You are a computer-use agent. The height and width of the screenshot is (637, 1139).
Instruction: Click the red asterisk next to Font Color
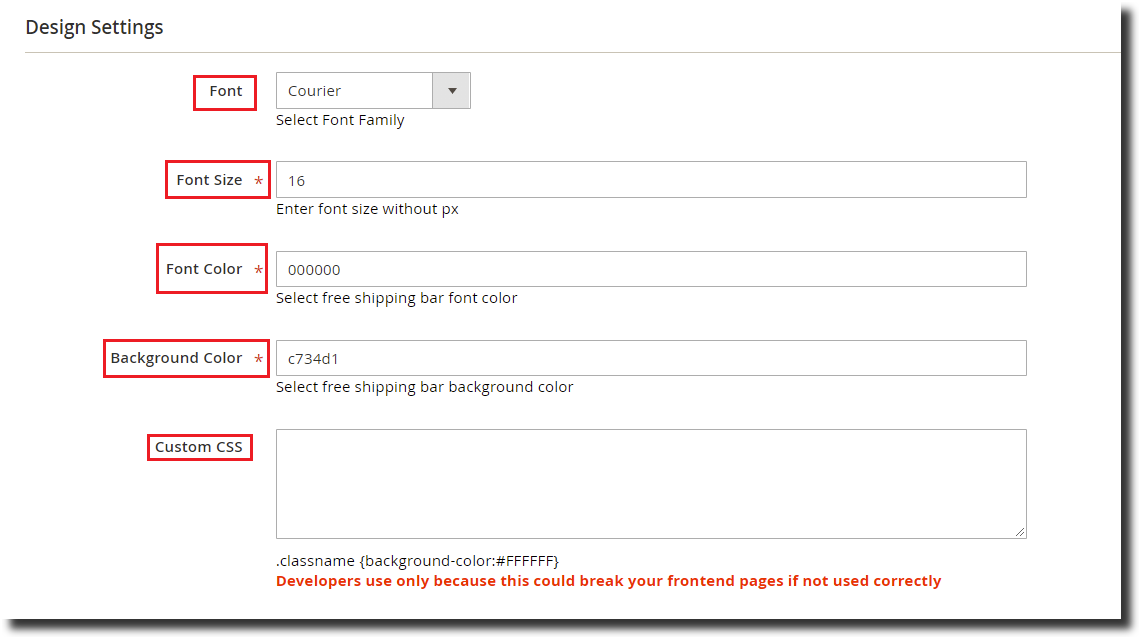point(259,270)
